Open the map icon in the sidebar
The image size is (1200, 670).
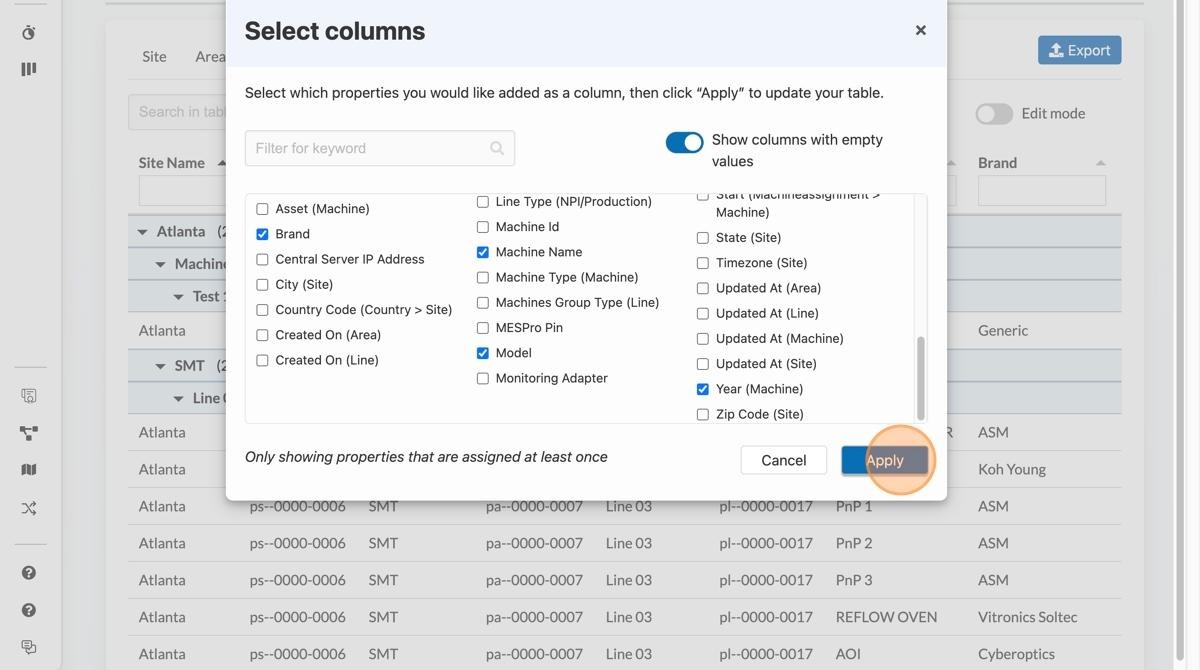tap(29, 468)
